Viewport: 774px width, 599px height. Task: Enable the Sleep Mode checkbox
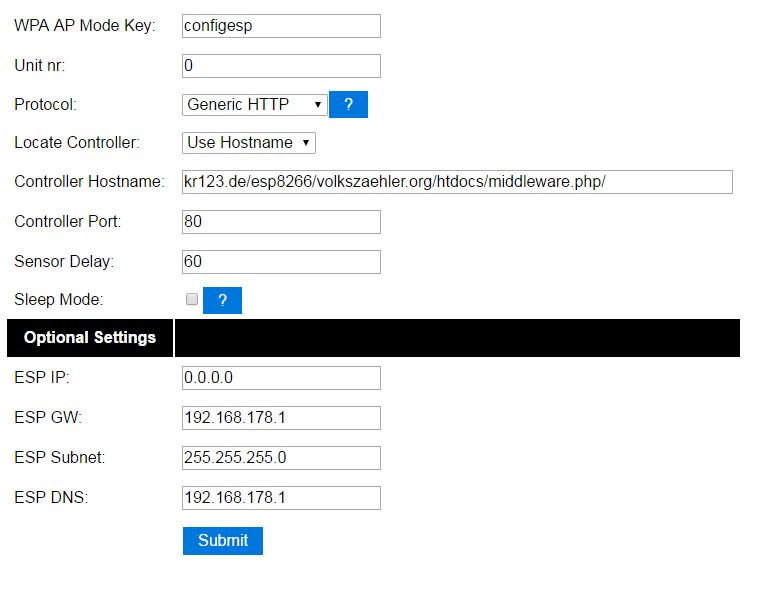click(192, 299)
